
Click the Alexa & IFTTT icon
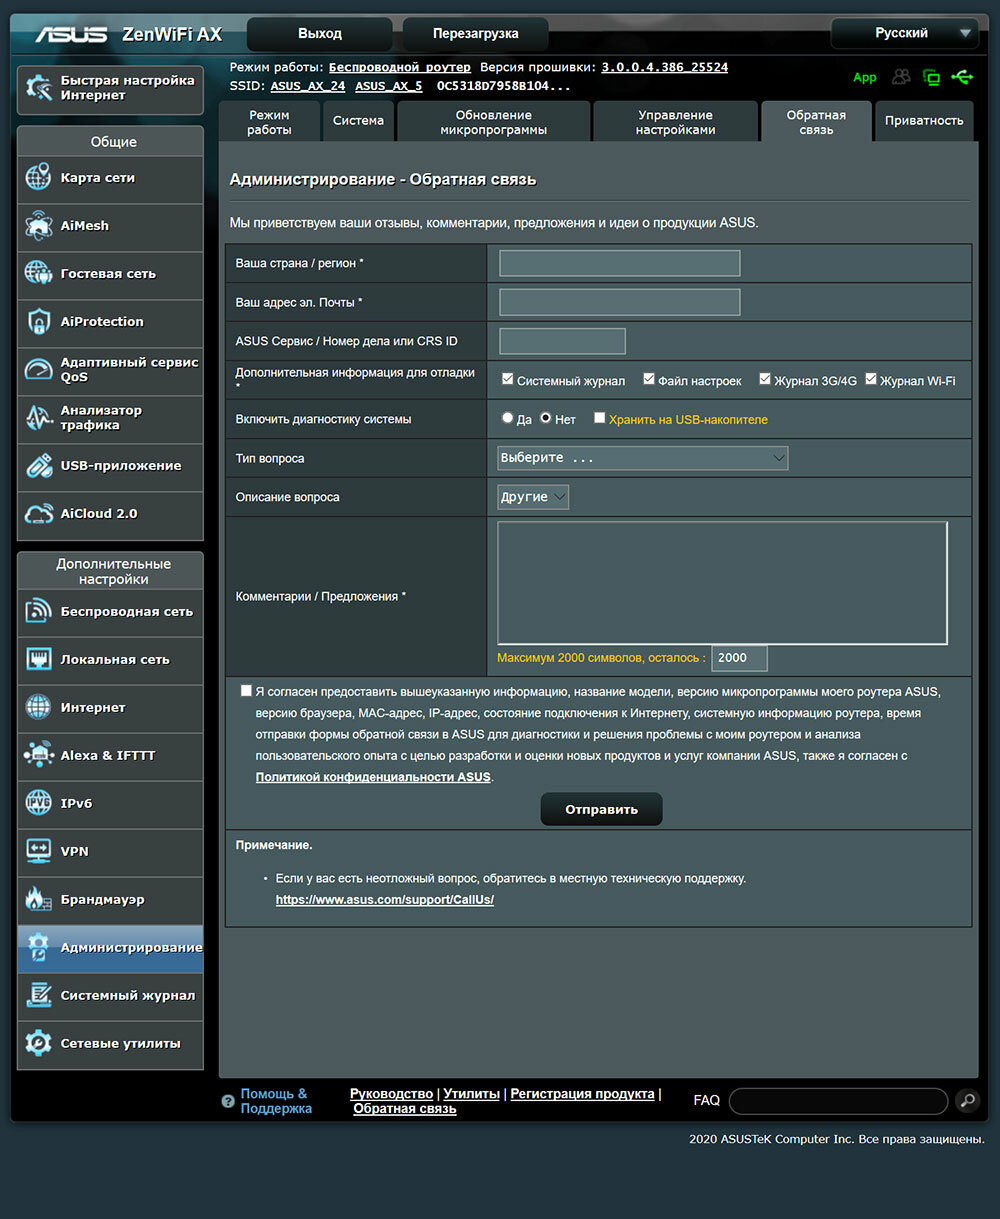pyautogui.click(x=38, y=756)
